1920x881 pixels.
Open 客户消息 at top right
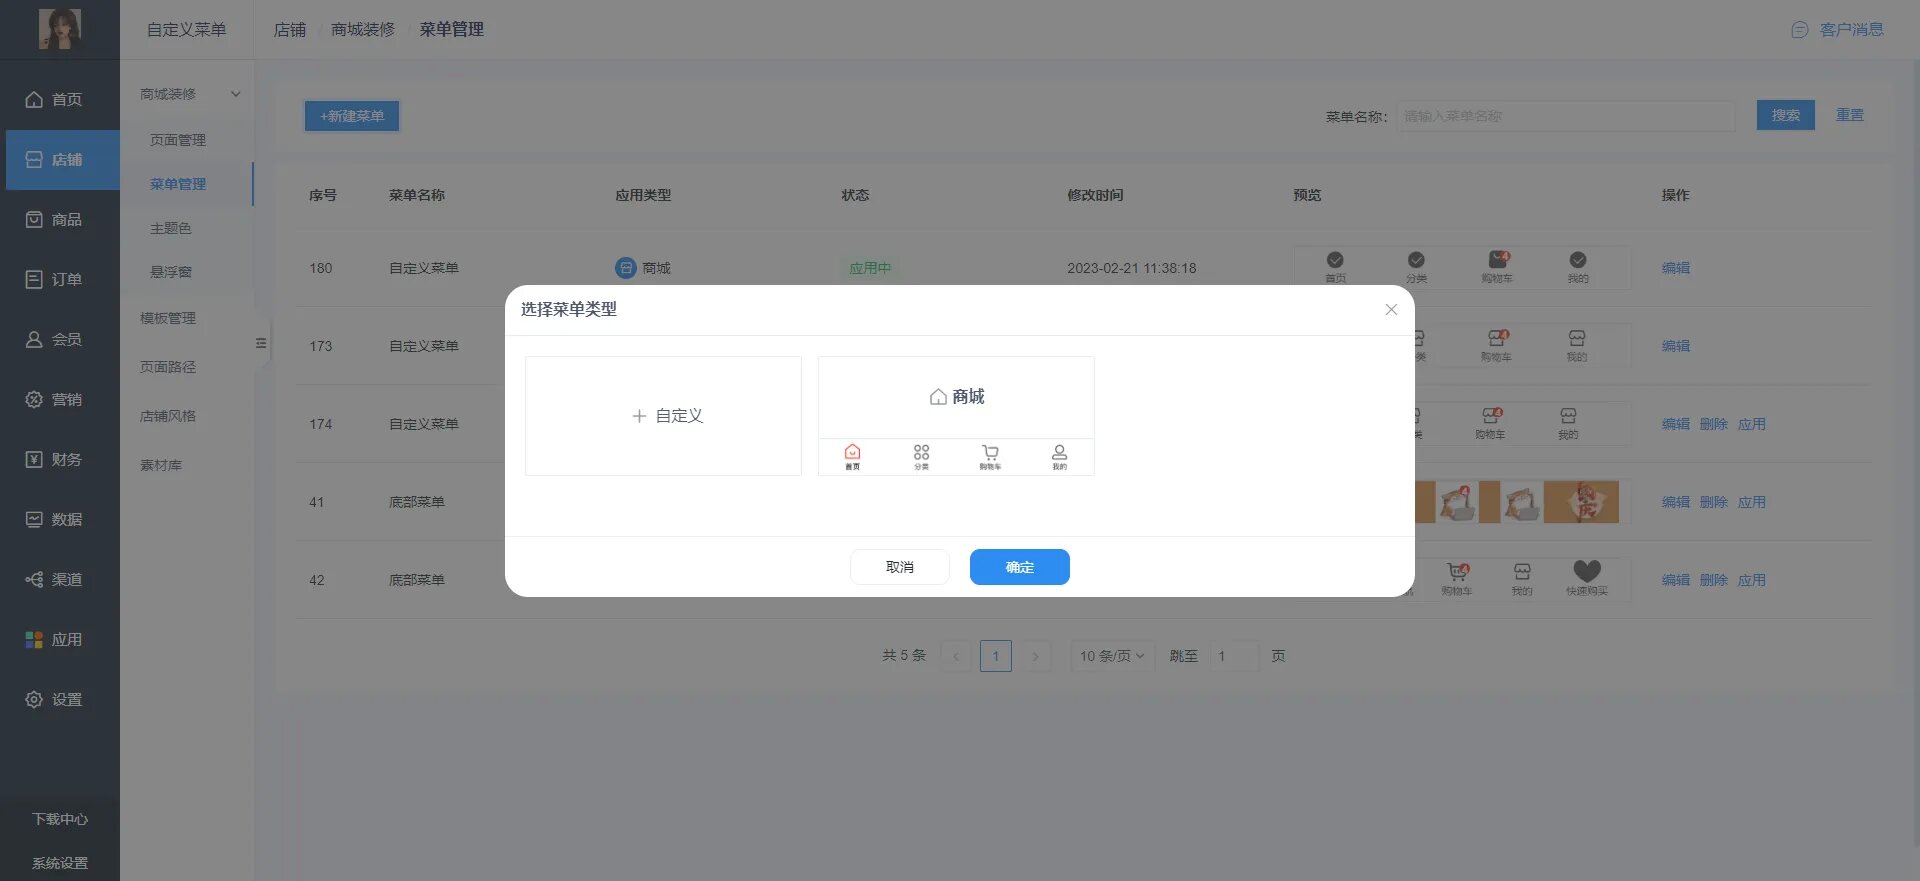tap(1838, 30)
